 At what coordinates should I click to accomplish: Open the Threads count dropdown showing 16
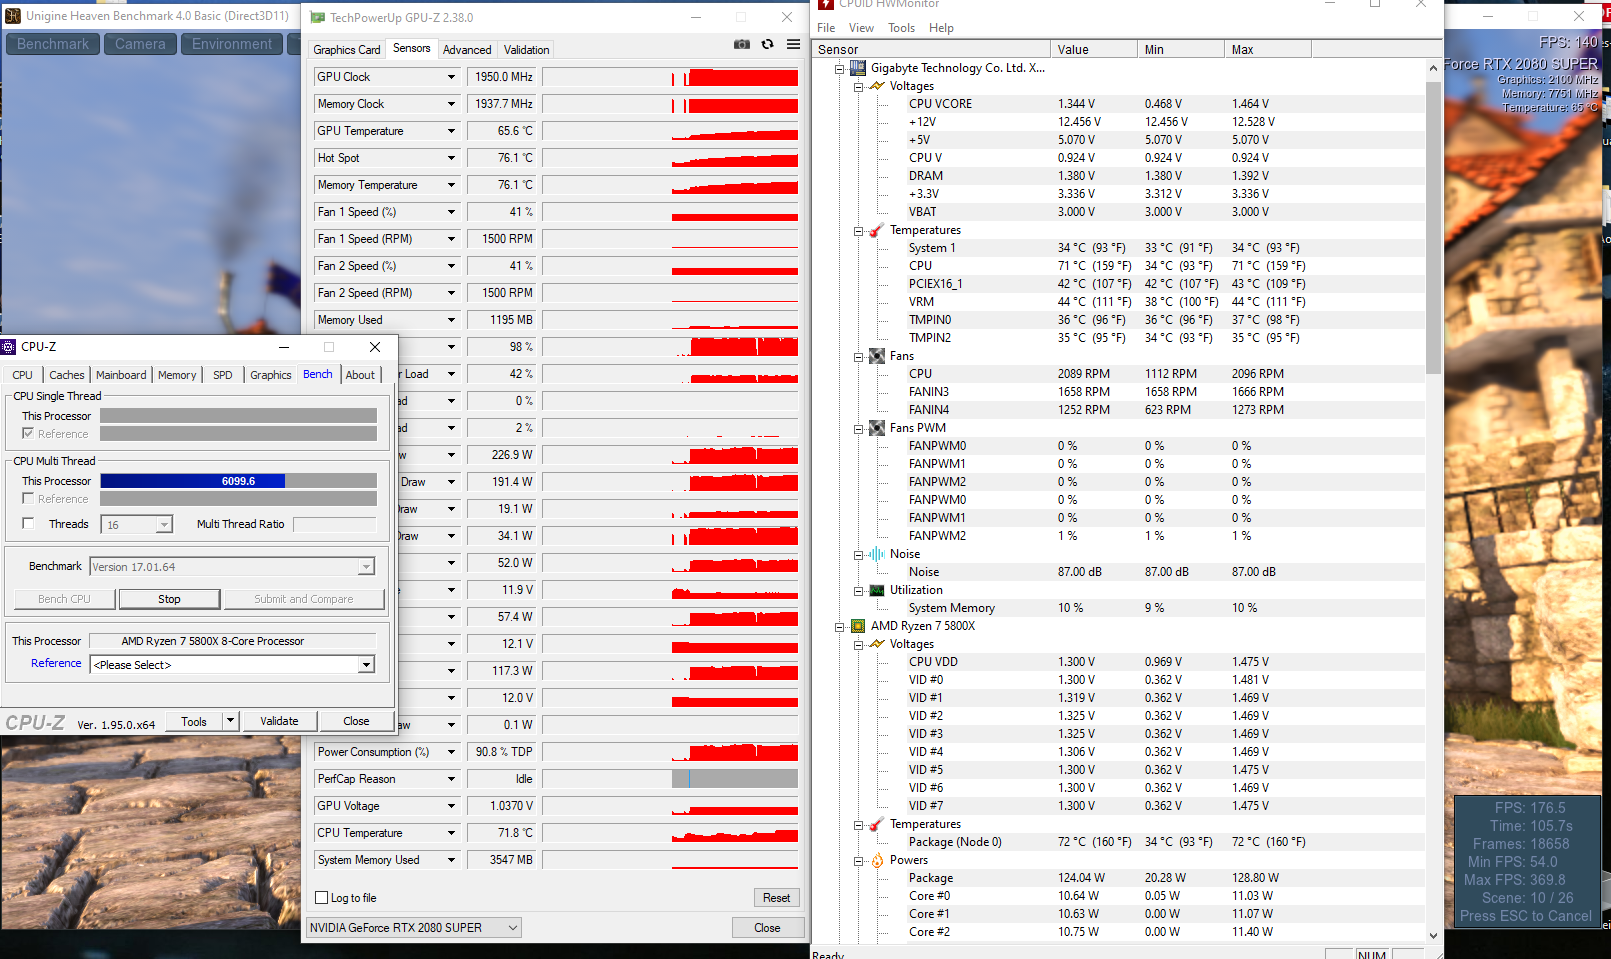pyautogui.click(x=164, y=525)
